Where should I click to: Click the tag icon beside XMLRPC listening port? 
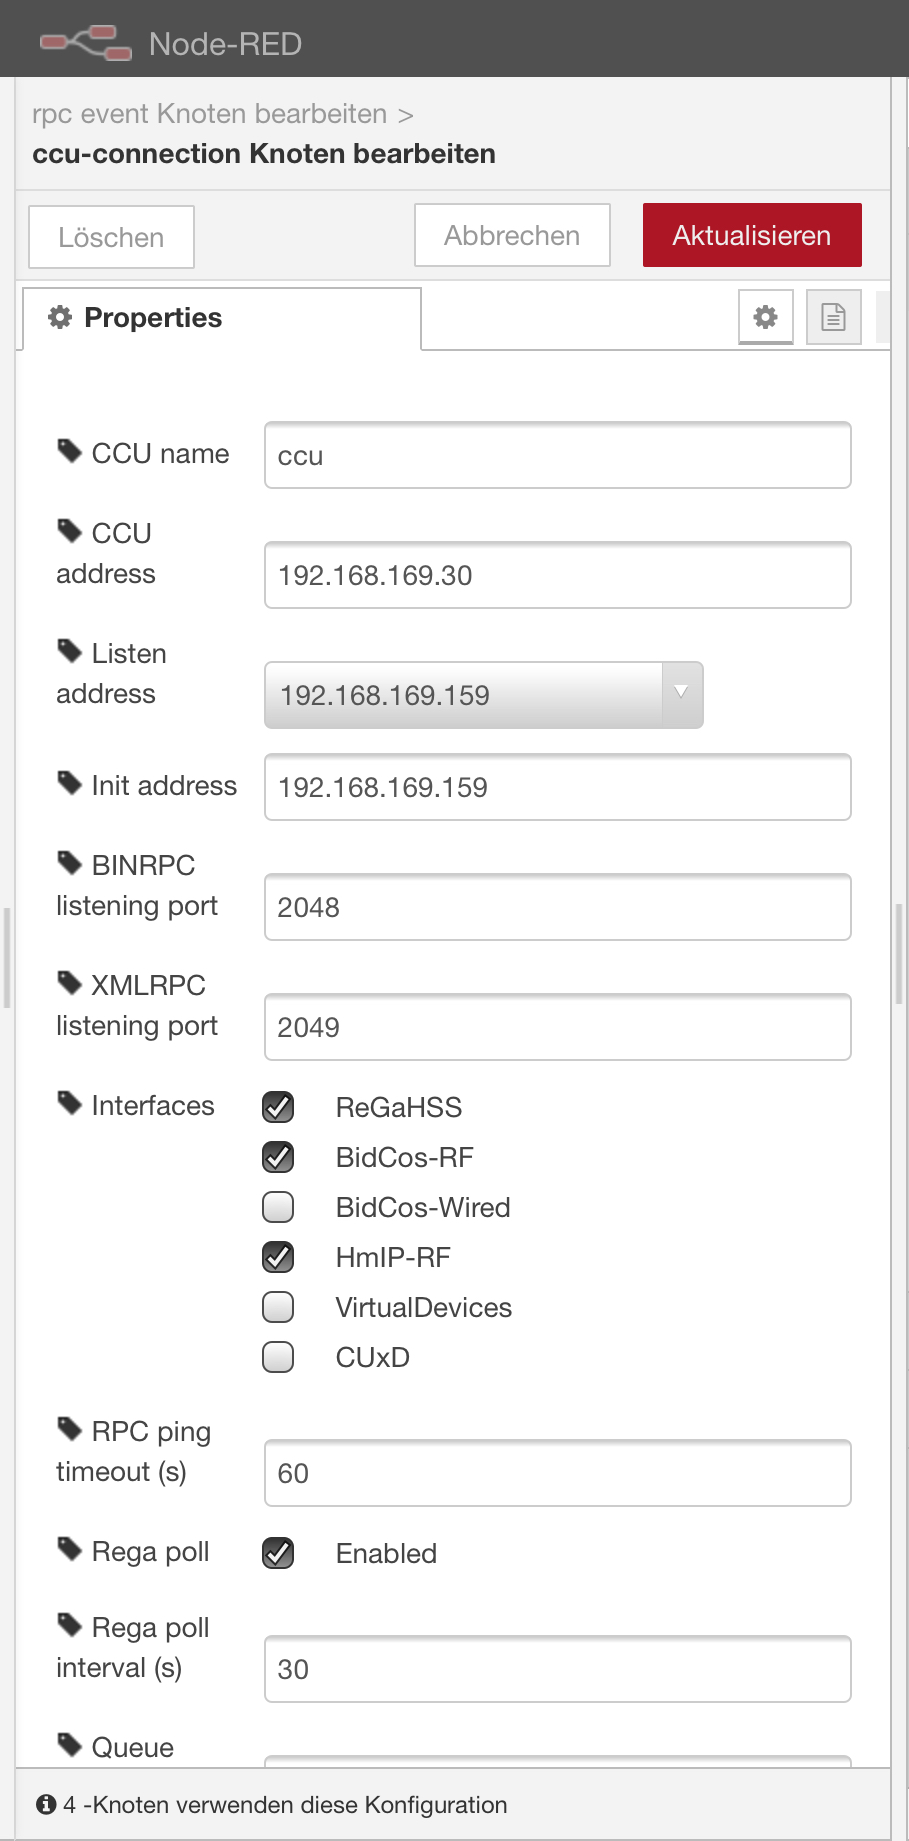(68, 983)
